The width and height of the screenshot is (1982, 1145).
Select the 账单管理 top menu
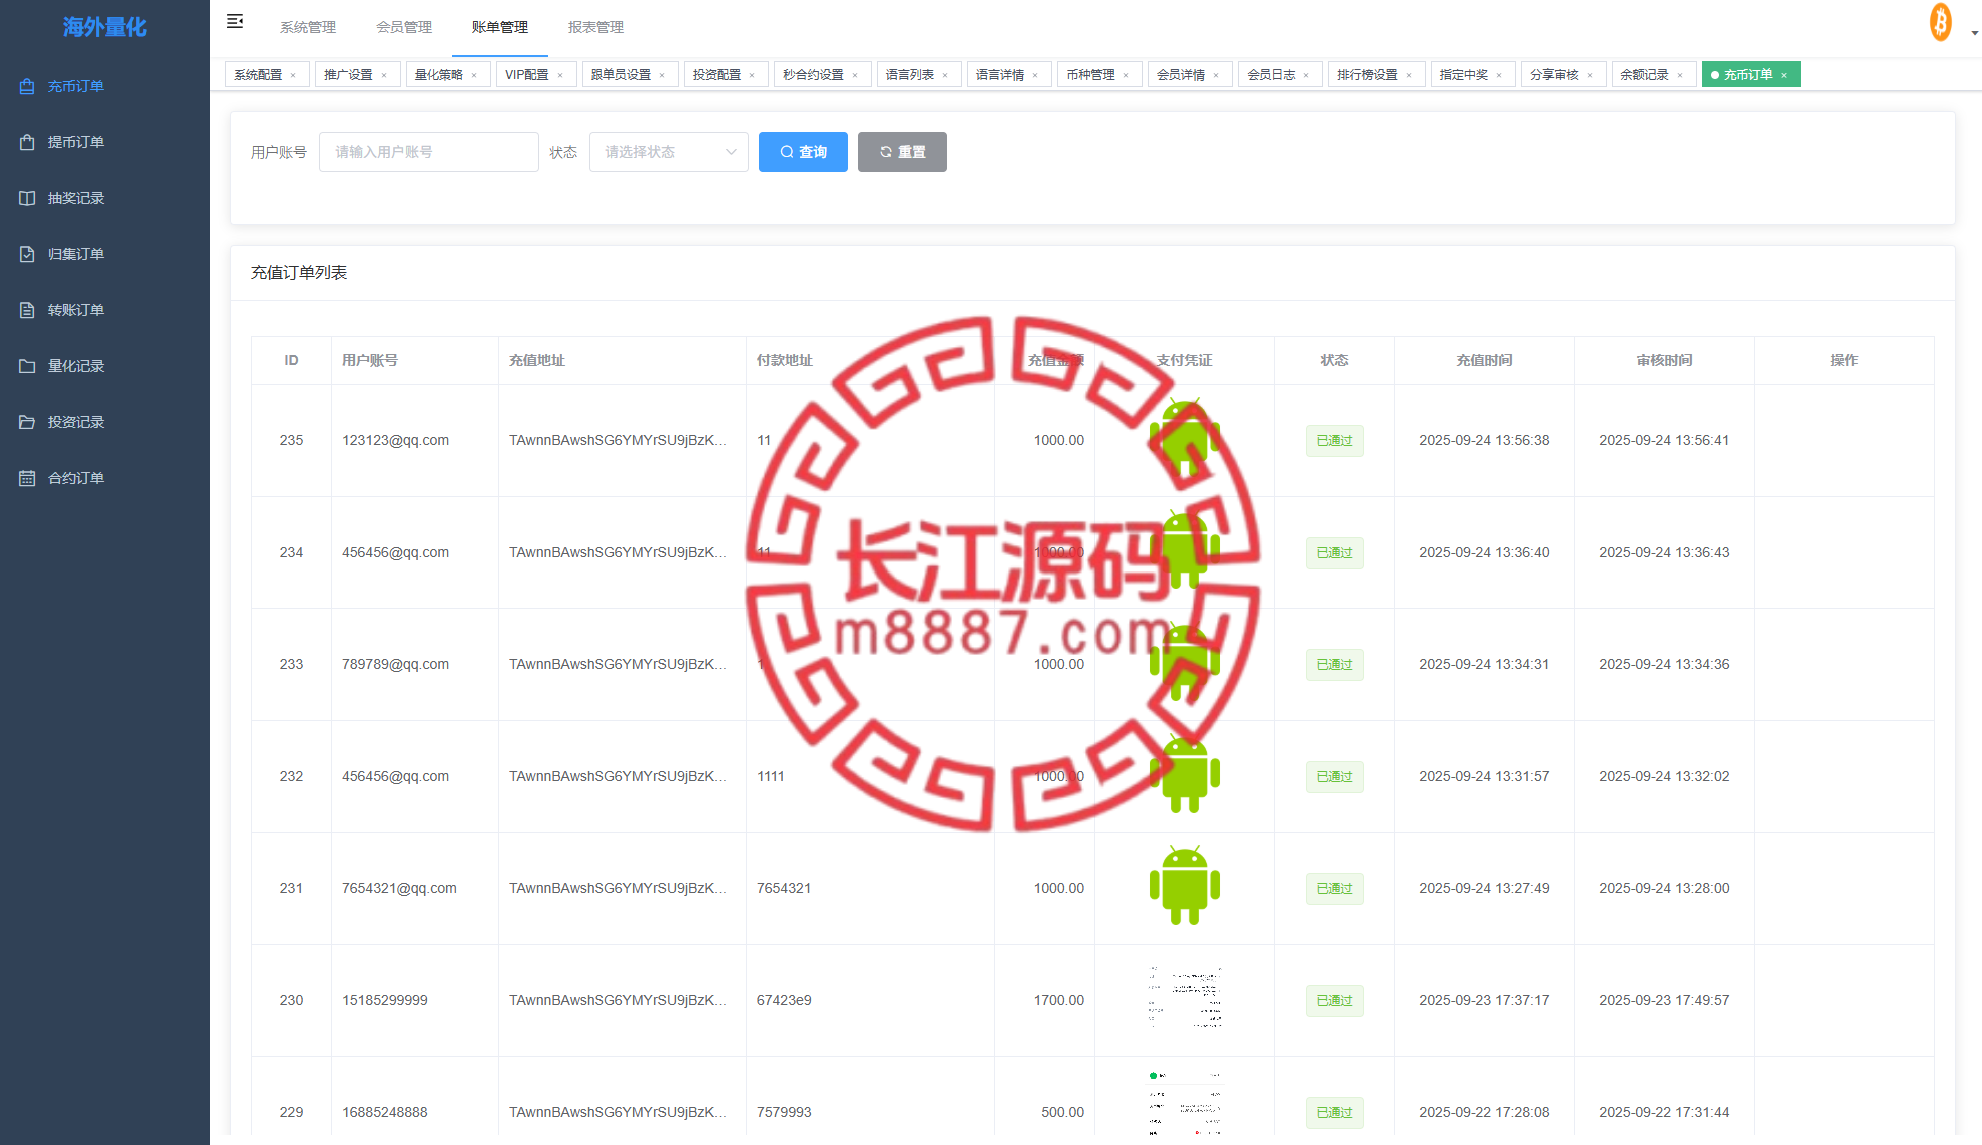click(x=500, y=27)
